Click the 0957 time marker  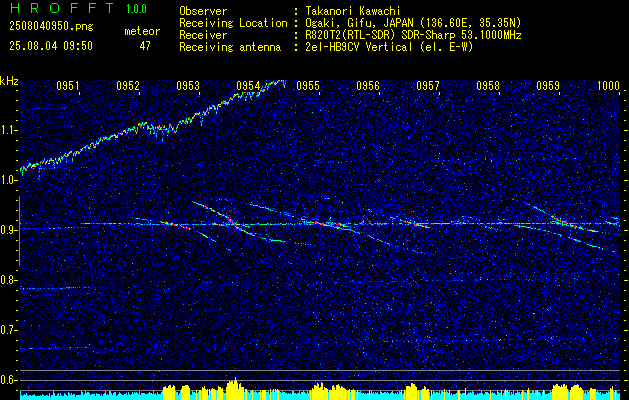428,86
